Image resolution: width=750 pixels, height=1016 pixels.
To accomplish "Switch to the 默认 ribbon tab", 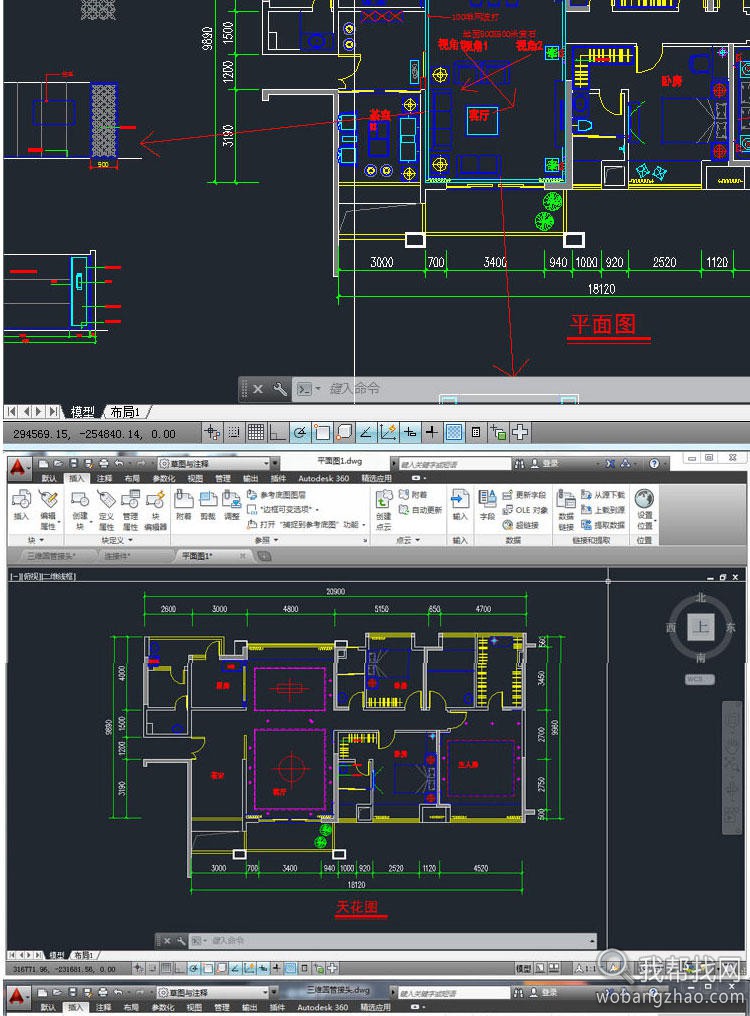I will 49,478.
